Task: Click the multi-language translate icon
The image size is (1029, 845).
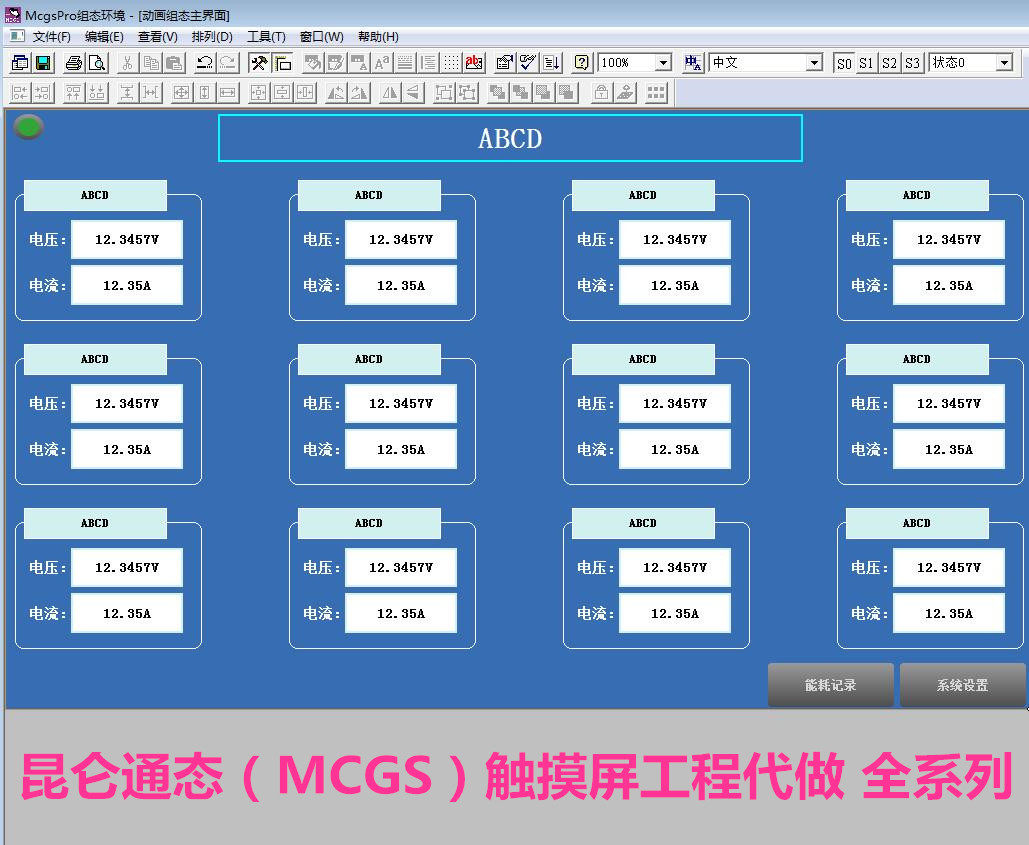Action: 693,63
